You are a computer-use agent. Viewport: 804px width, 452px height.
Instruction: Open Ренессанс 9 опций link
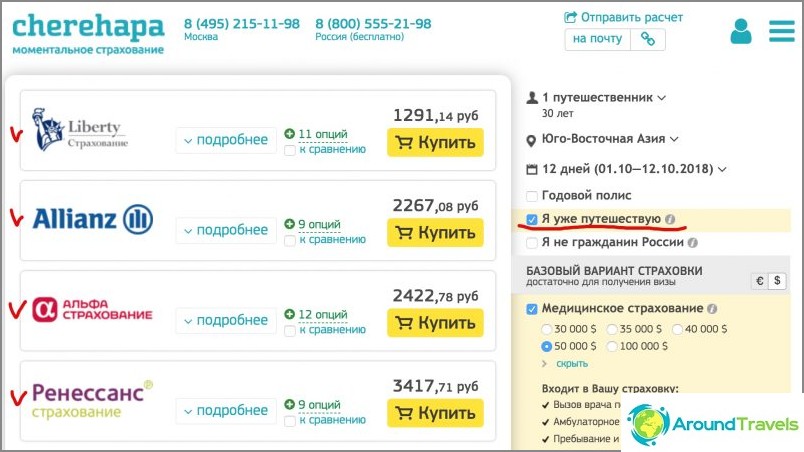tap(319, 404)
